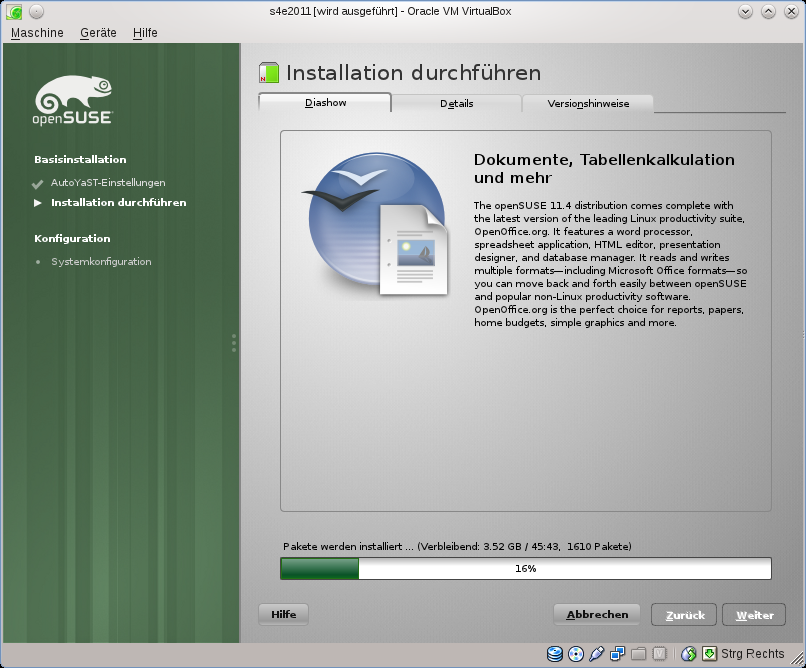Click the 'Dokumente, Tabellenkalkulation und mehr' headline
Viewport: 806px width, 668px height.
(604, 169)
